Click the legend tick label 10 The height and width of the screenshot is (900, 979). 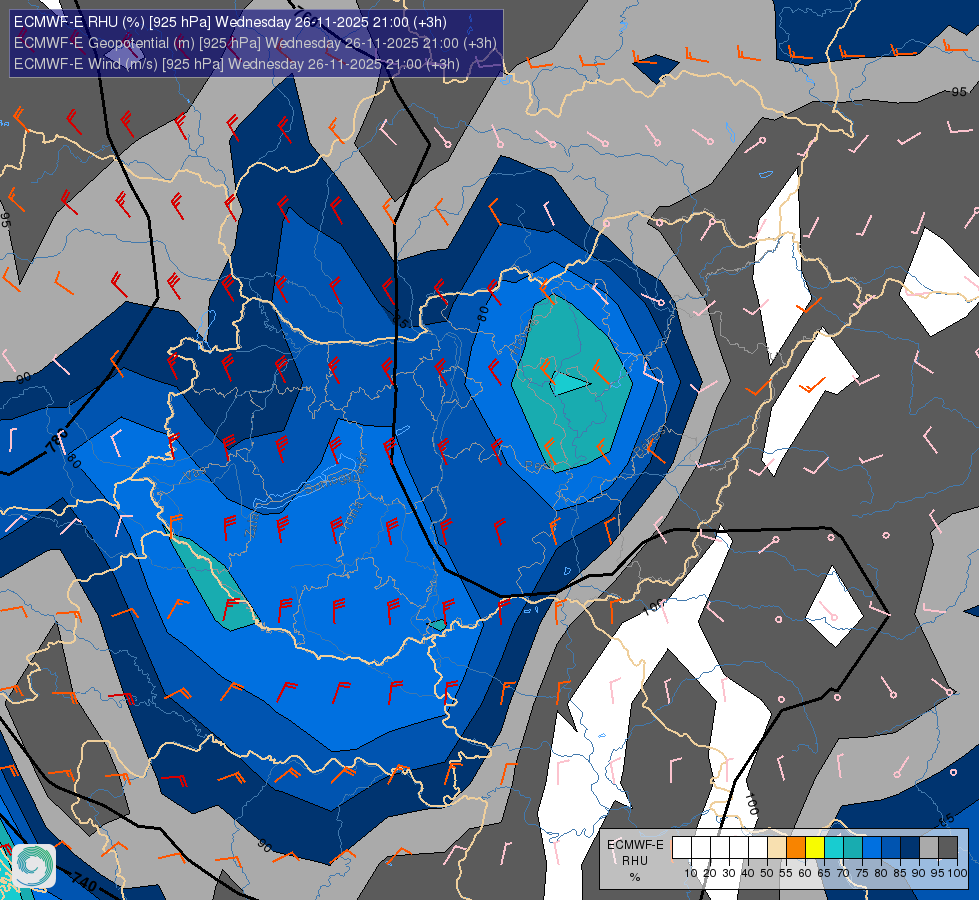pyautogui.click(x=691, y=873)
